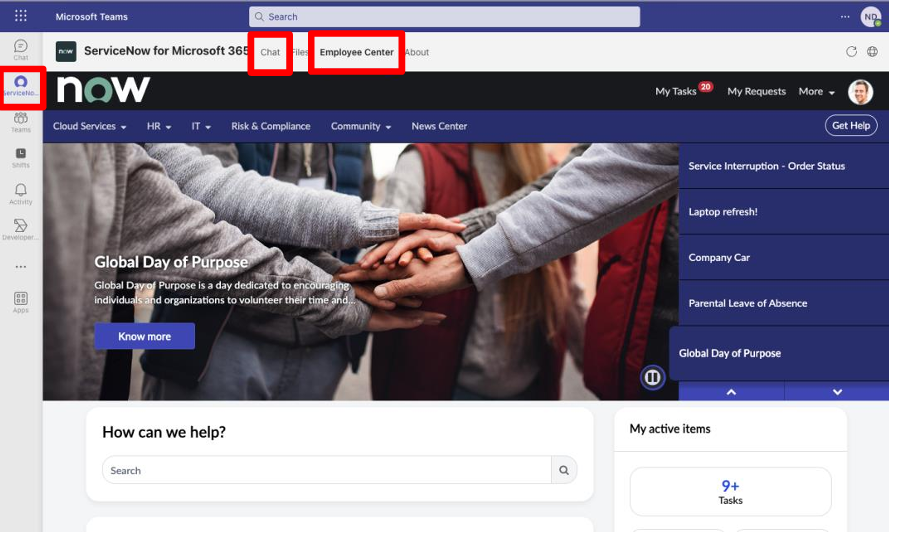
Task: Select the ServiceNow app in sidebar
Action: click(21, 86)
